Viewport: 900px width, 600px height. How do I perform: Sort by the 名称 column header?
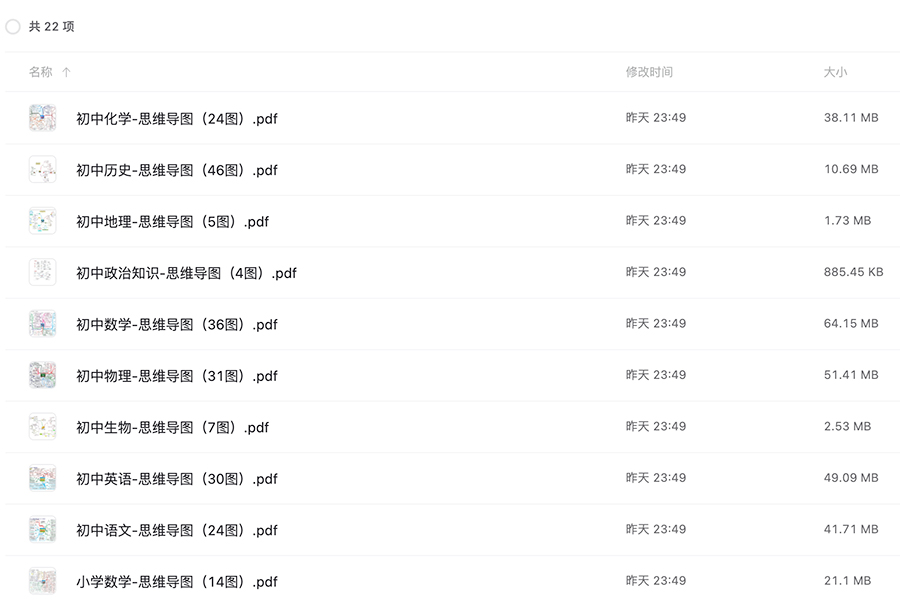click(x=41, y=72)
